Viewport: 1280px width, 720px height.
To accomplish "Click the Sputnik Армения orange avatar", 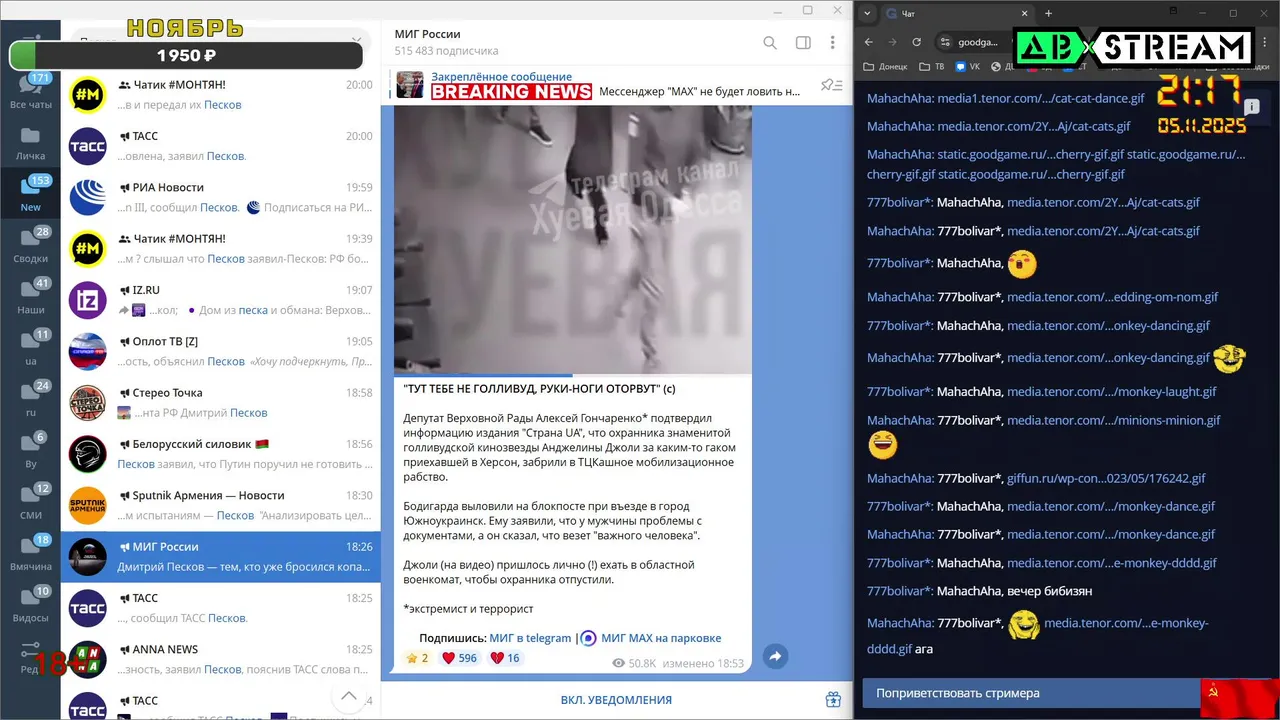I will point(88,505).
